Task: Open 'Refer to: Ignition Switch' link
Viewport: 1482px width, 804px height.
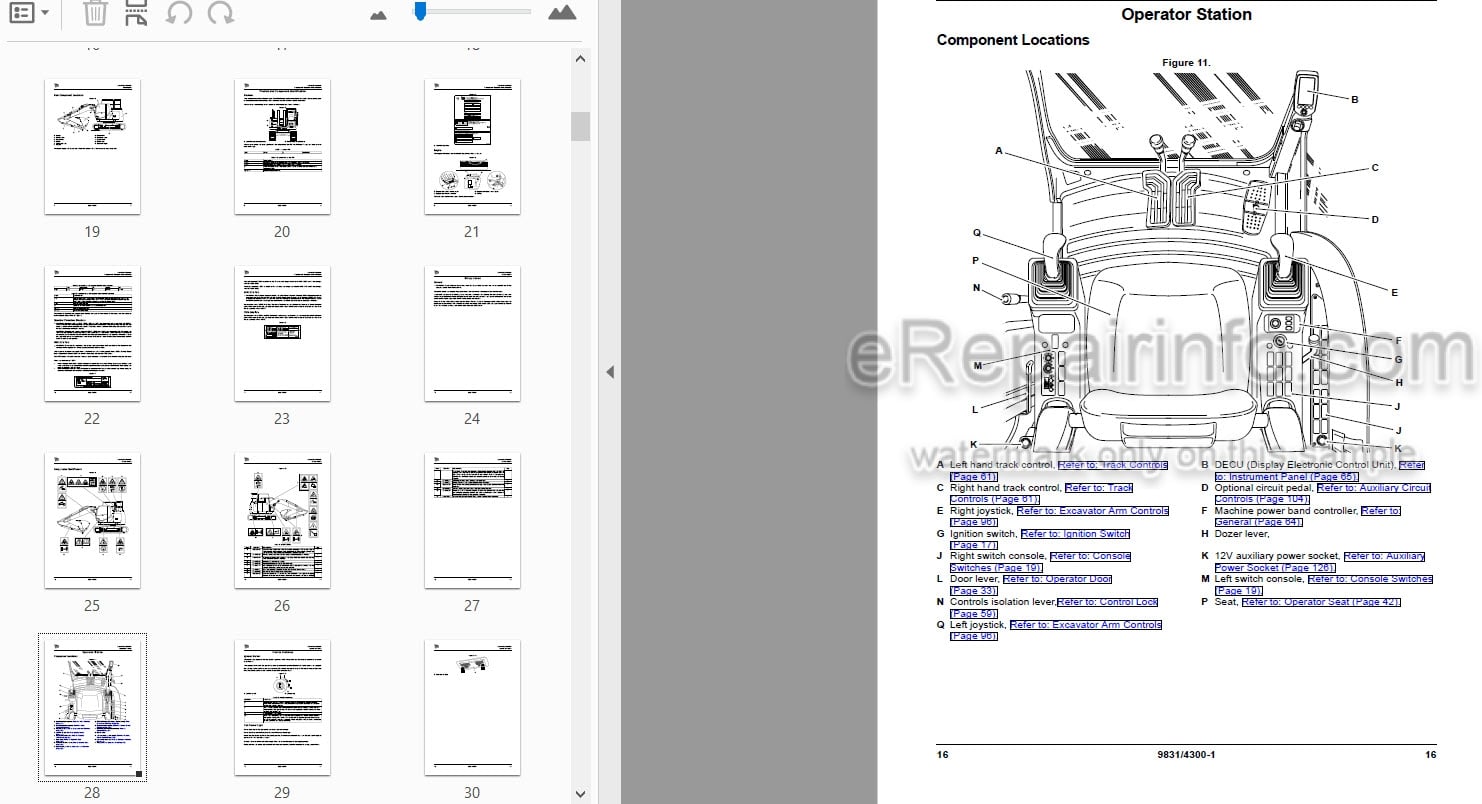Action: pos(1075,534)
